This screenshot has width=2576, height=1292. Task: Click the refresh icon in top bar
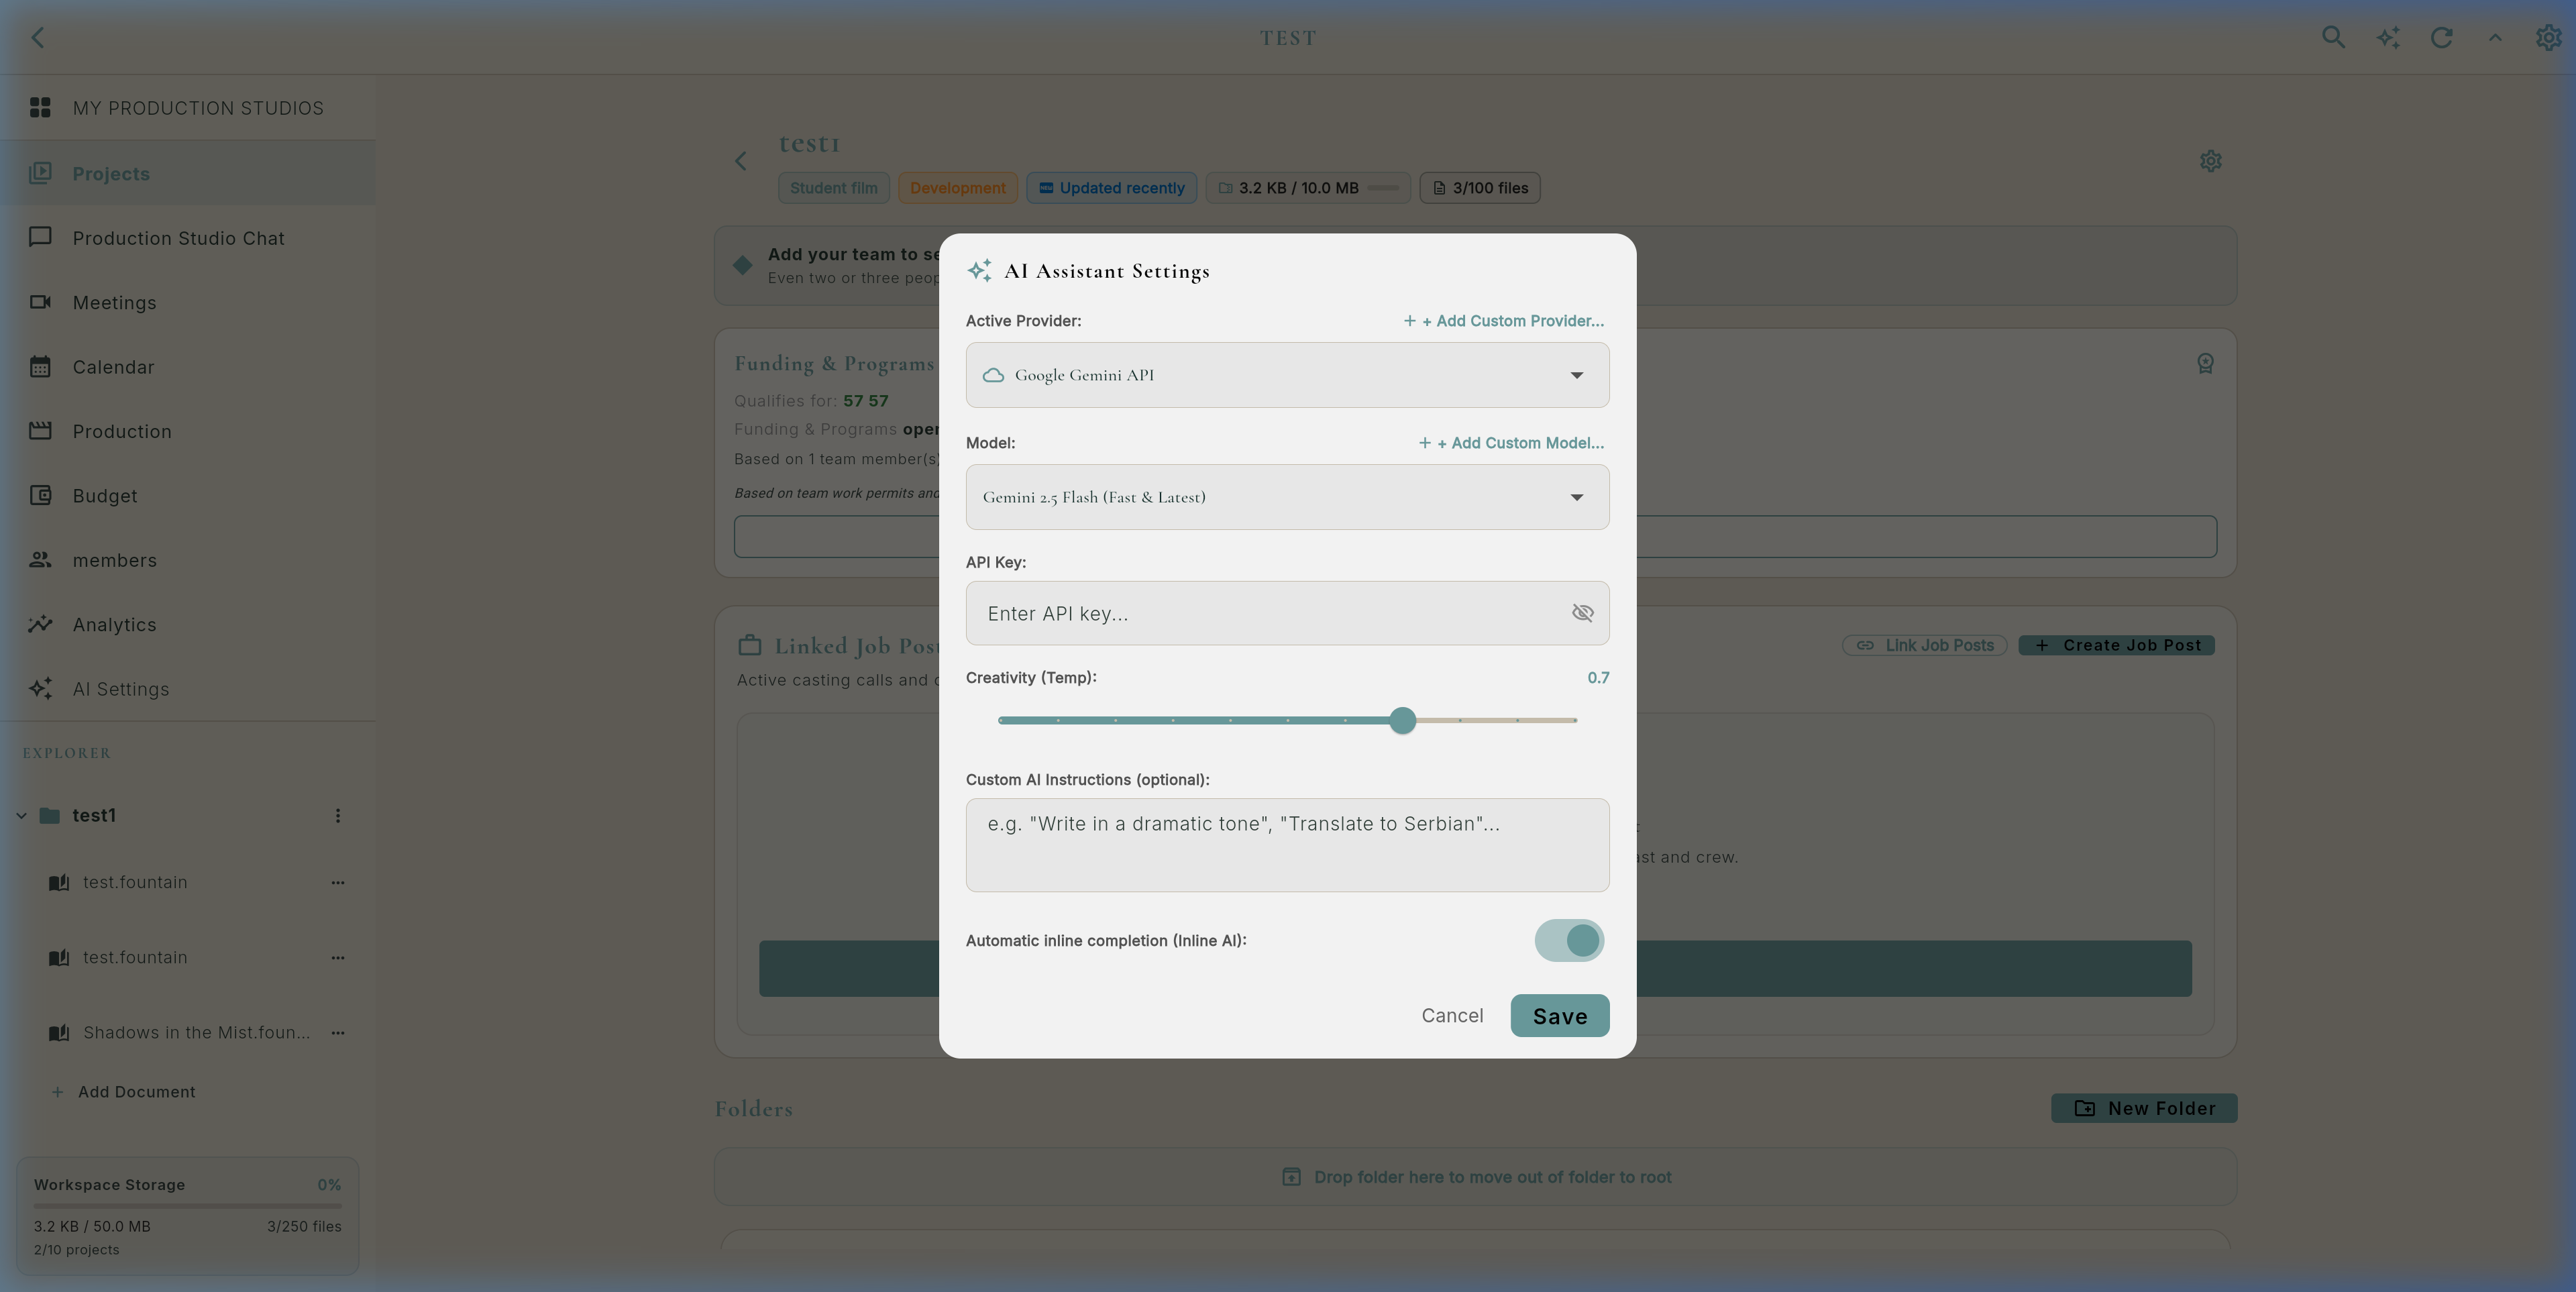click(x=2441, y=37)
